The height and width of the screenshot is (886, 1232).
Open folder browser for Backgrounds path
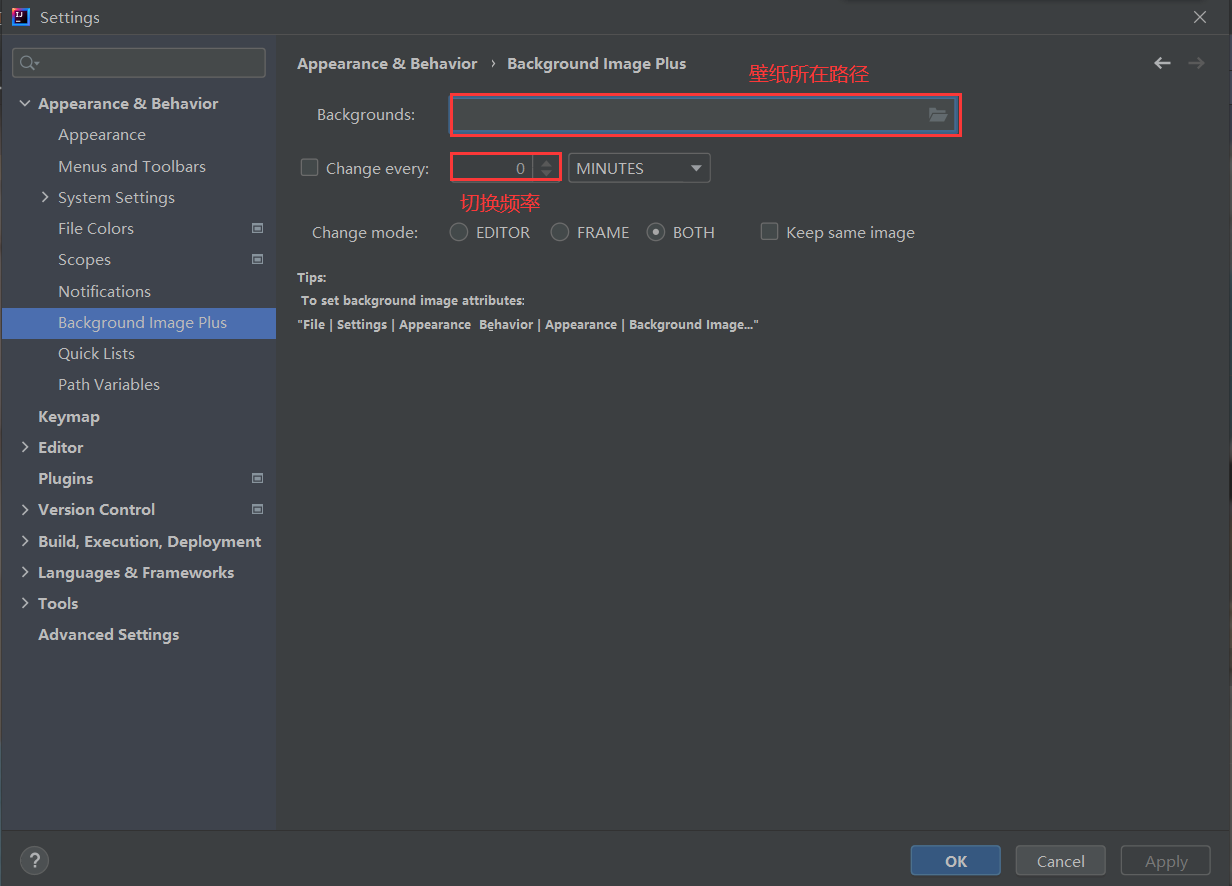tap(937, 115)
